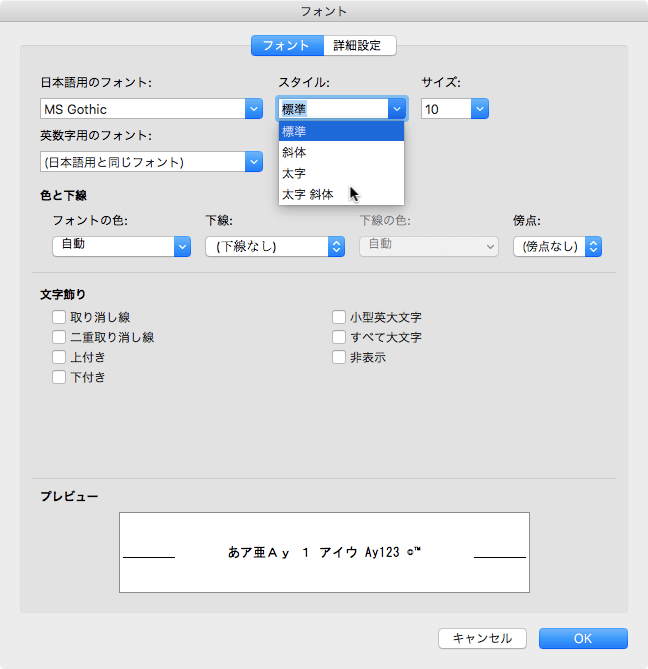The height and width of the screenshot is (669, 648).
Task: Open the Japanese font dropdown arrow
Action: point(252,109)
